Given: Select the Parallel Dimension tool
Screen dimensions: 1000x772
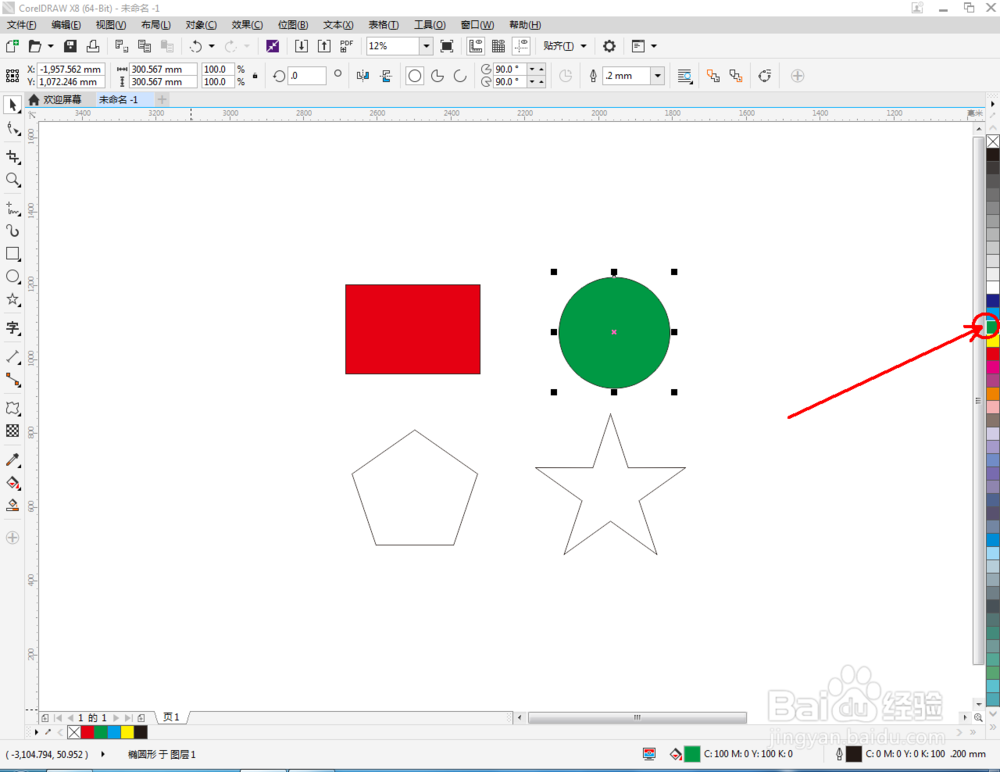Looking at the screenshot, I should coord(13,357).
